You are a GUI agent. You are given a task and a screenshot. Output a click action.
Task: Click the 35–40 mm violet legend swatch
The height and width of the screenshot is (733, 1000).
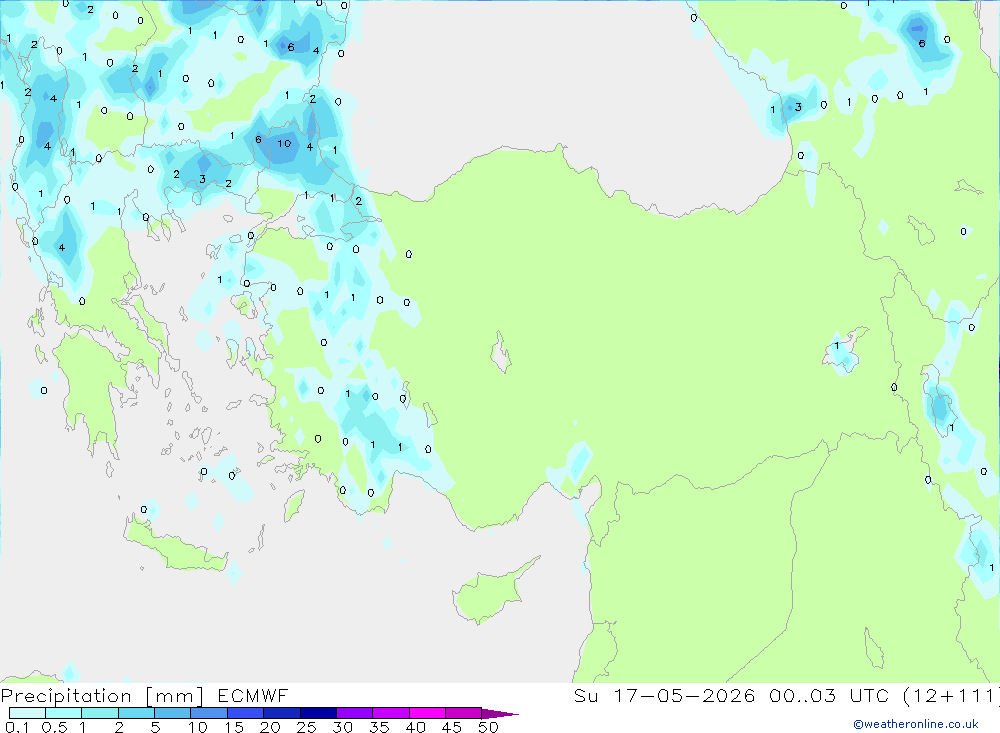(x=391, y=713)
